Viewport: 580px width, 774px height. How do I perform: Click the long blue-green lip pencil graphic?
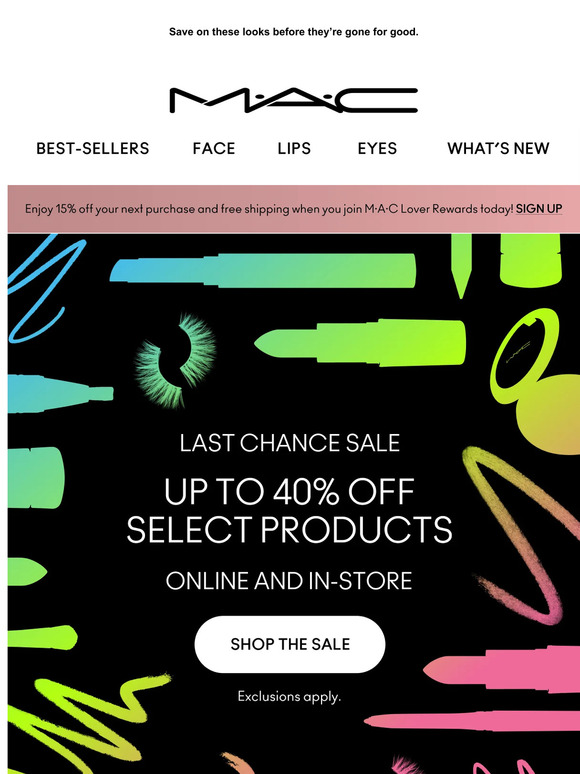pos(263,271)
